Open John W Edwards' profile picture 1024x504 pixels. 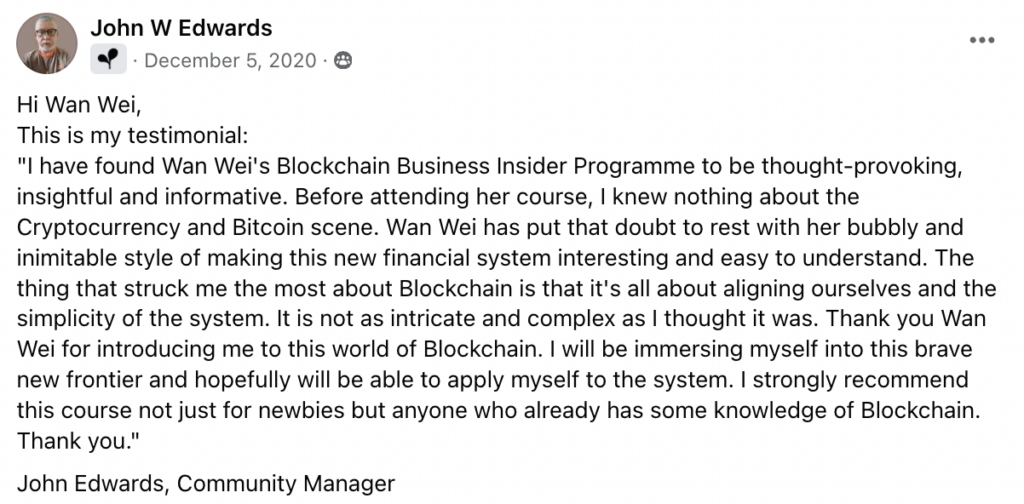pyautogui.click(x=46, y=43)
